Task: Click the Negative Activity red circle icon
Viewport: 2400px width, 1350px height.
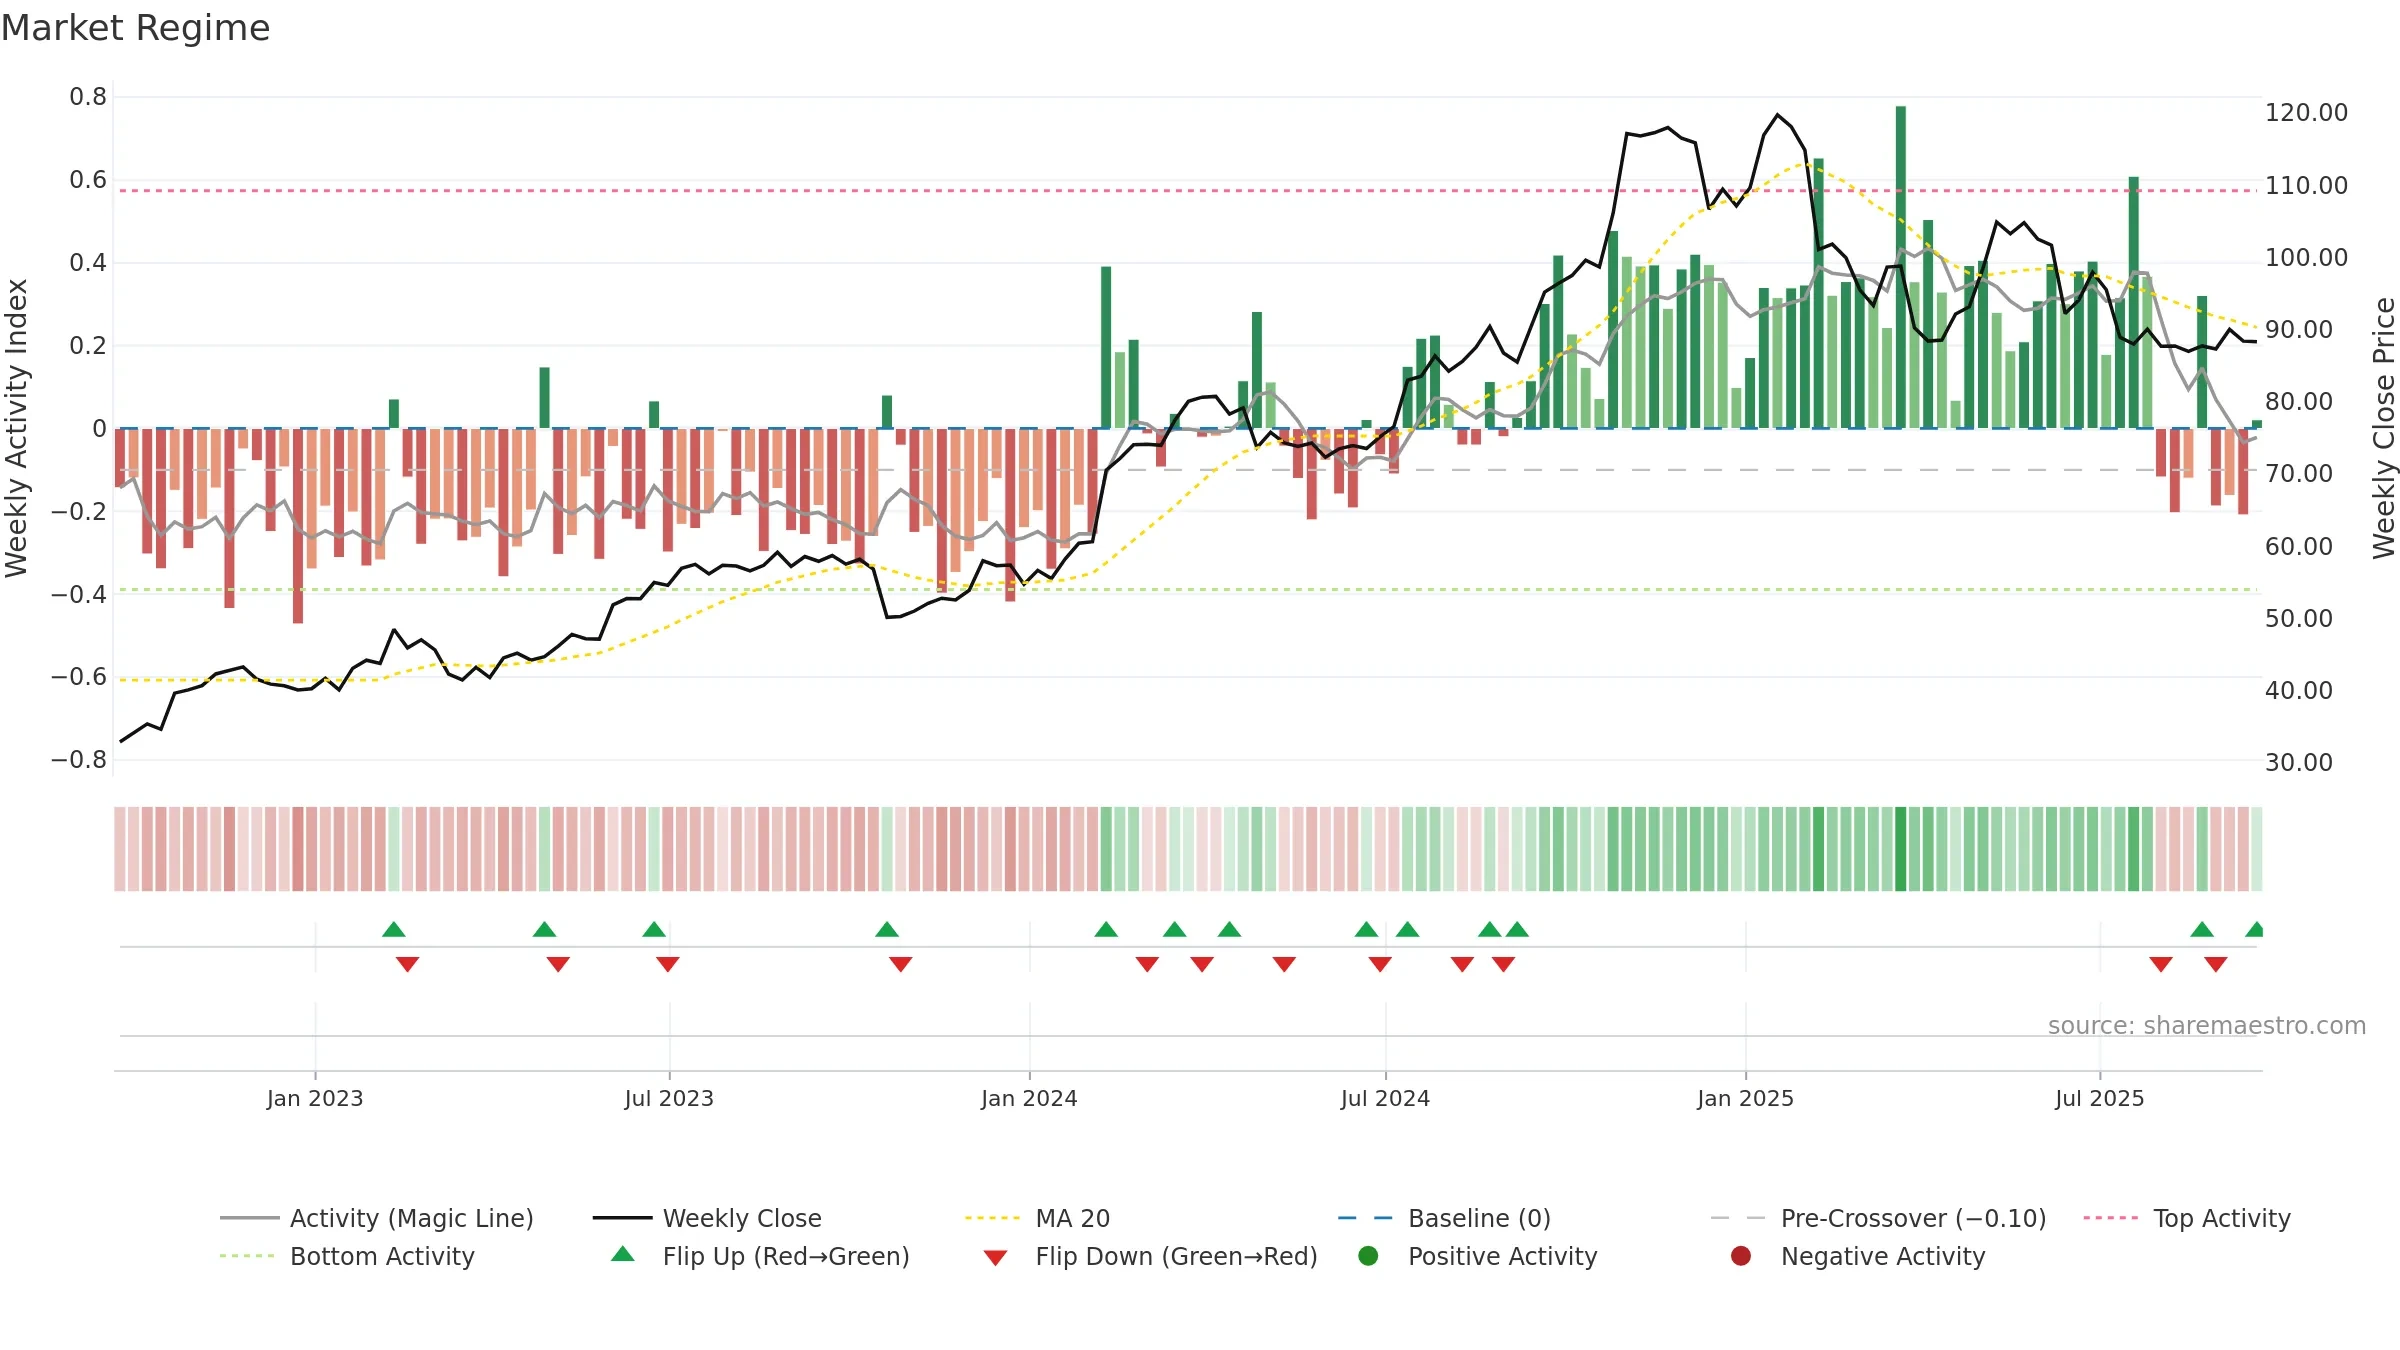Action: pyautogui.click(x=1741, y=1256)
